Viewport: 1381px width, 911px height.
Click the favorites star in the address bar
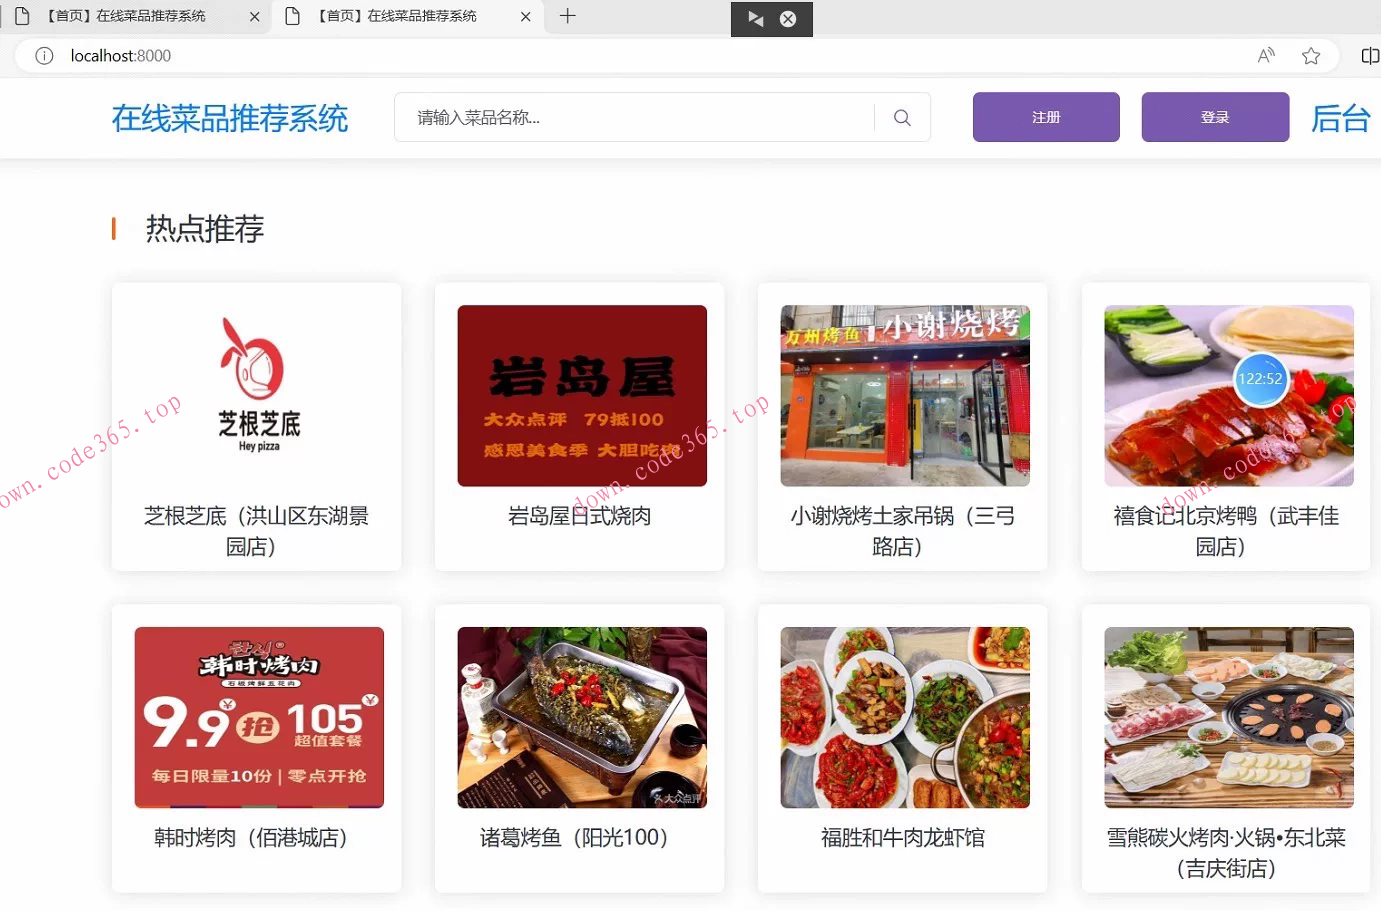pyautogui.click(x=1311, y=56)
